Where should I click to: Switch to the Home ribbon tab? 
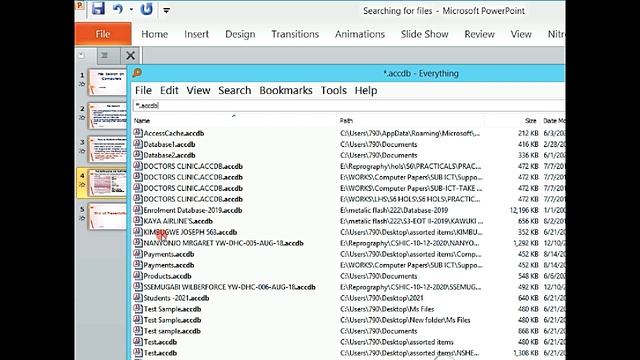click(x=155, y=34)
